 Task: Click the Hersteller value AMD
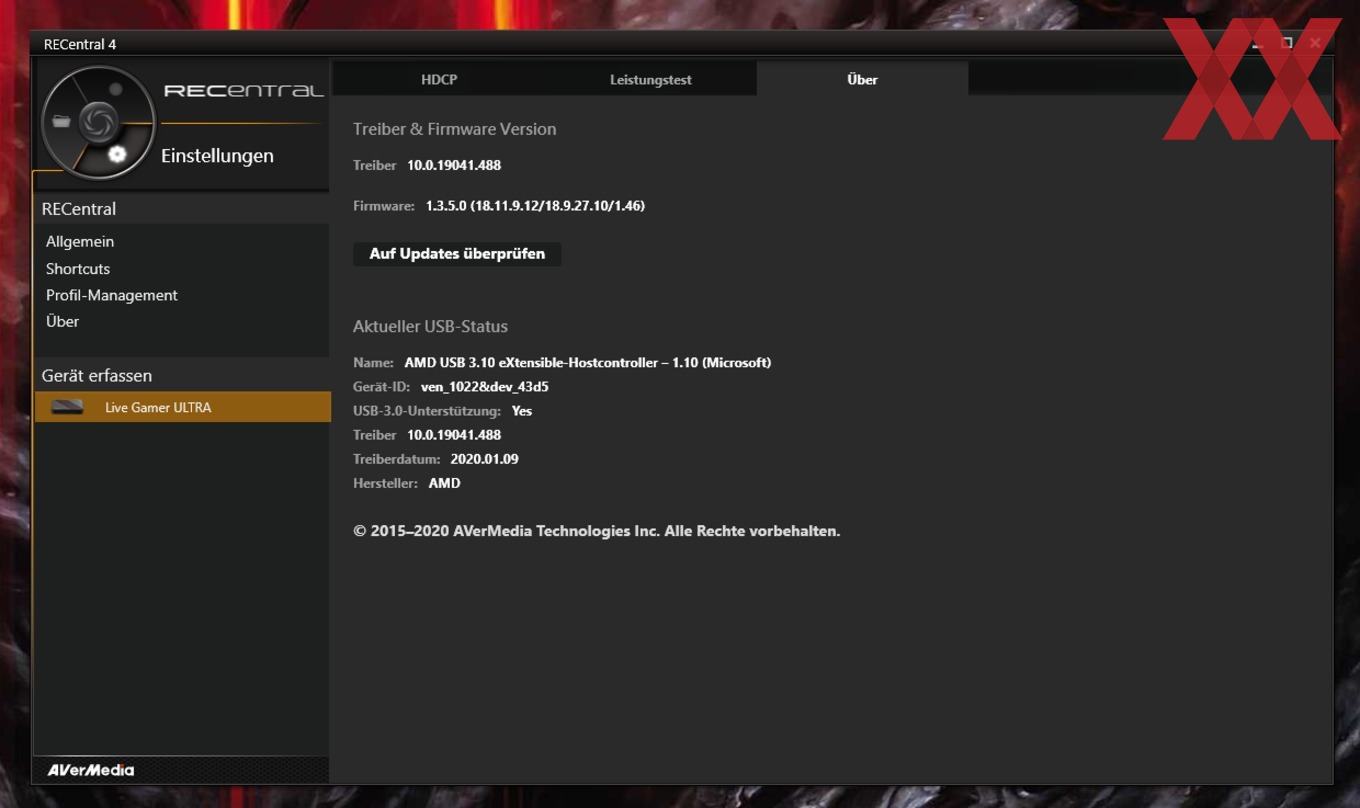pos(445,483)
